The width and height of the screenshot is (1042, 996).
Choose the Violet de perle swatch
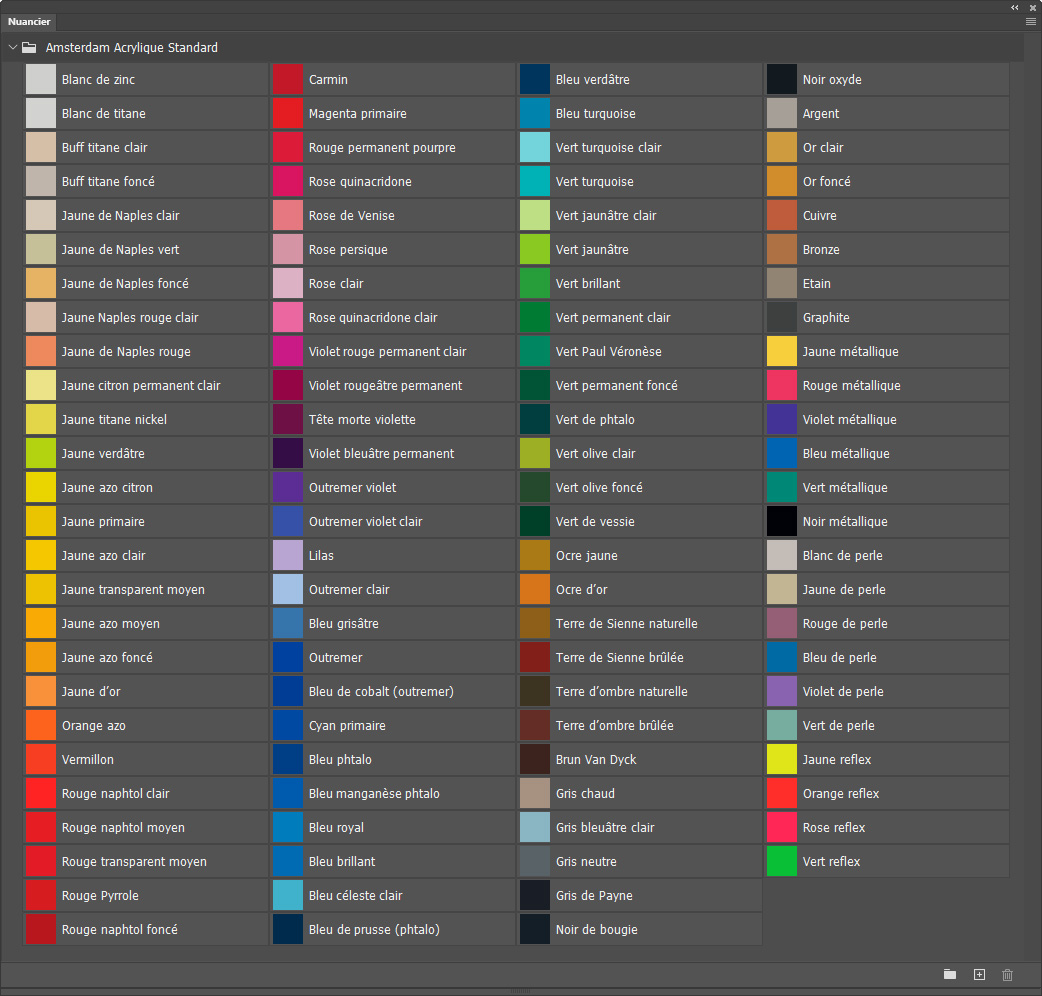782,692
